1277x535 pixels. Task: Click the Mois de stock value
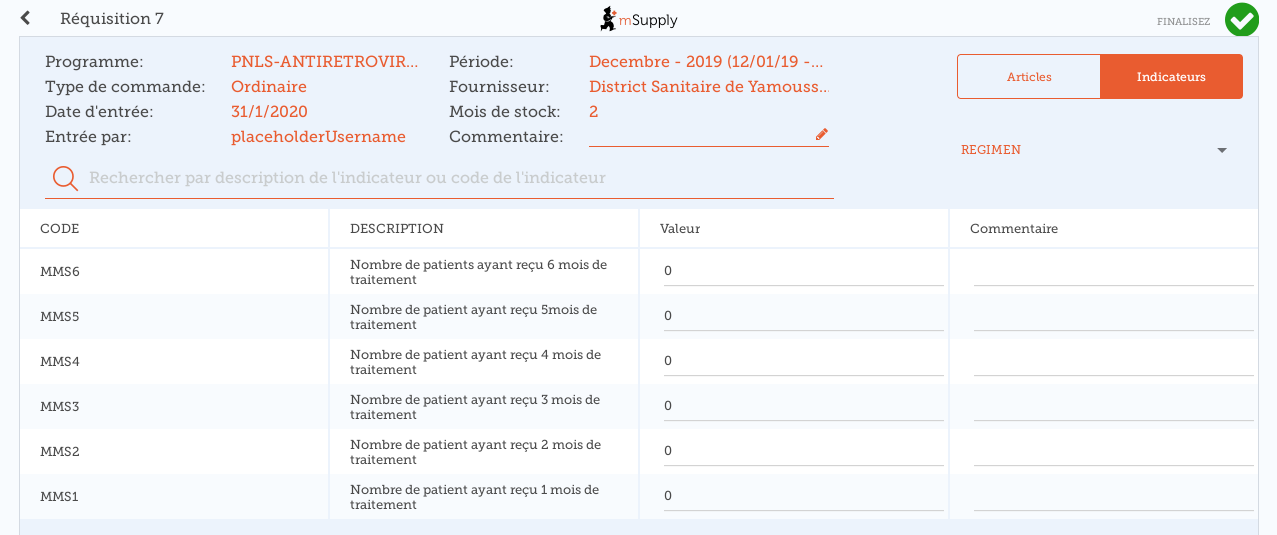[x=594, y=112]
